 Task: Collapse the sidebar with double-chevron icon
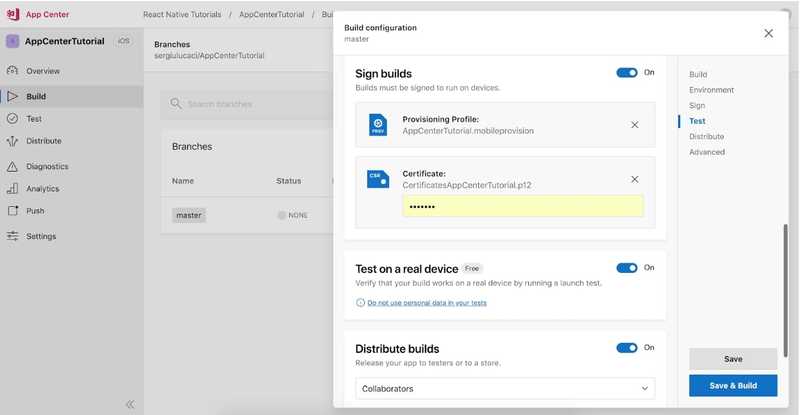point(130,404)
